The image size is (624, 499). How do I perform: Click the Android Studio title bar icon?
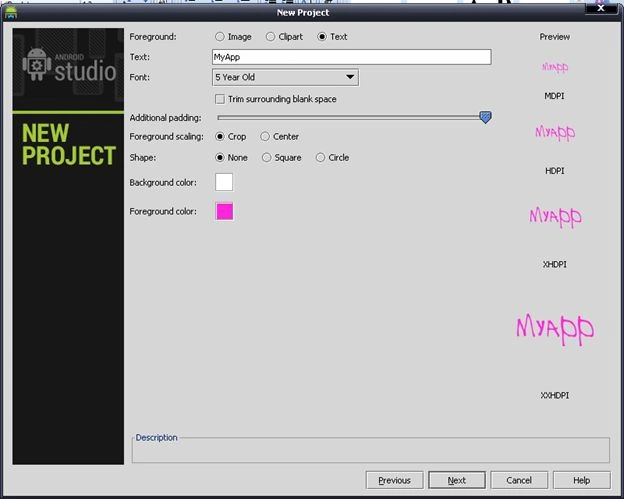point(11,13)
